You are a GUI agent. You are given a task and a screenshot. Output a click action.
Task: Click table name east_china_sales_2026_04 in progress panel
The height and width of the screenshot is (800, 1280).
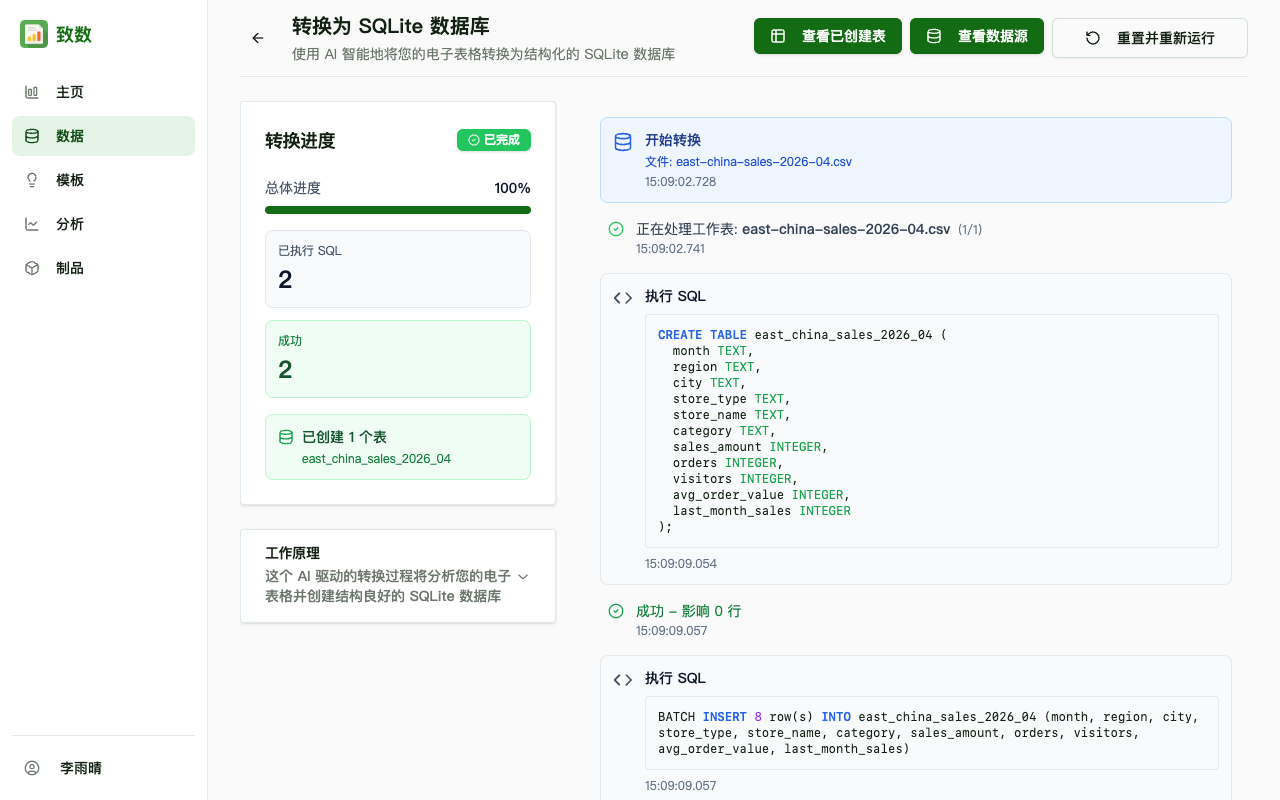pos(376,459)
